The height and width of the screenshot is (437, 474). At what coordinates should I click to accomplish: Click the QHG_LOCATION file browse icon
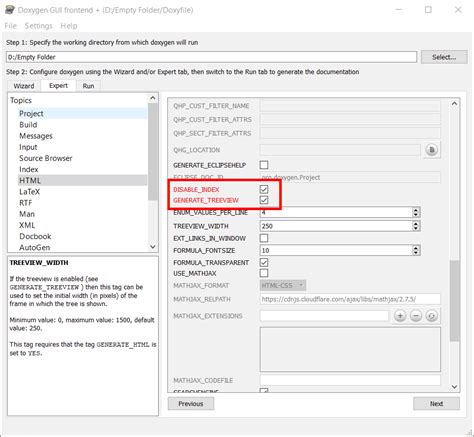pyautogui.click(x=432, y=150)
